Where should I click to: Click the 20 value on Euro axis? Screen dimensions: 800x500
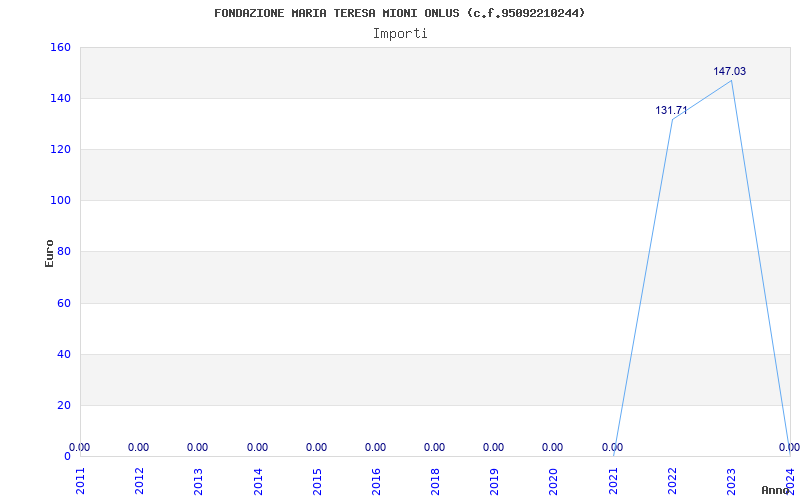coord(63,406)
